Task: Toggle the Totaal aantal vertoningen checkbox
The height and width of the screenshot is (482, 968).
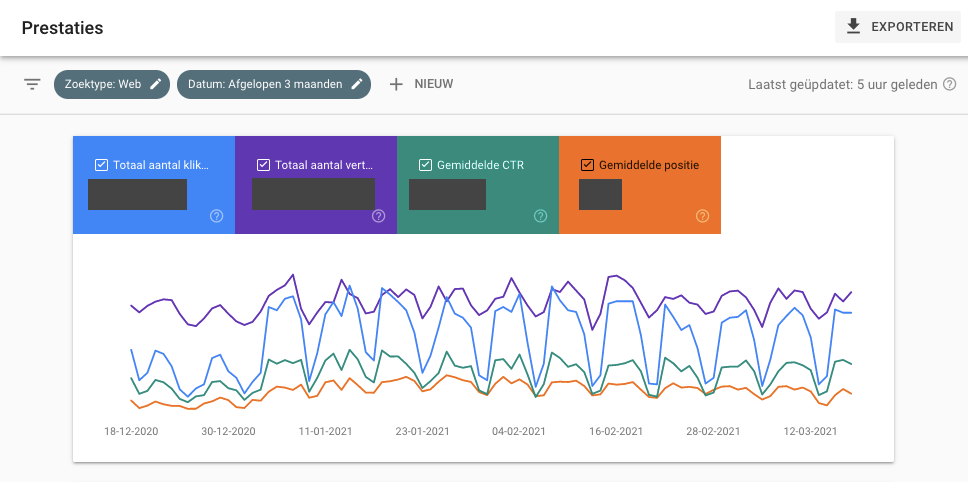Action: tap(264, 165)
